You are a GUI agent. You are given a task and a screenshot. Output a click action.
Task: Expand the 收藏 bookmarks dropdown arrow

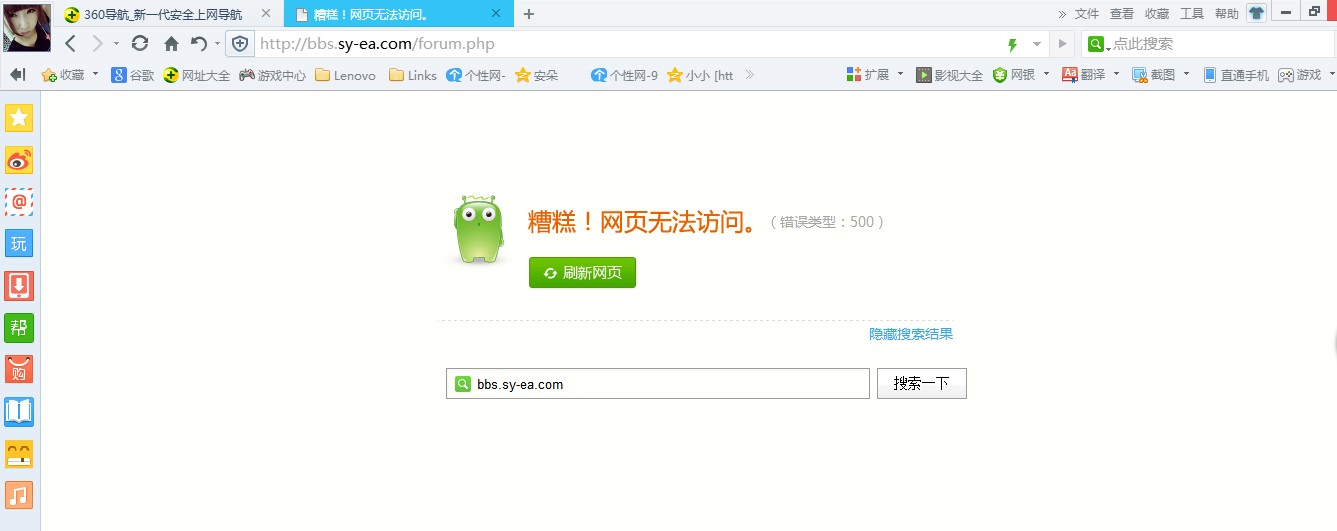click(96, 74)
